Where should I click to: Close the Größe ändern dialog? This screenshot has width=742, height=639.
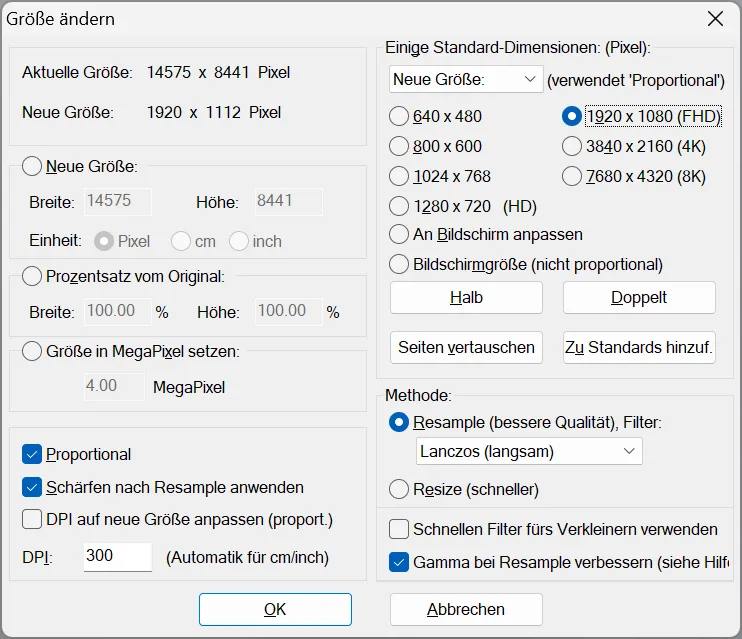pos(715,19)
